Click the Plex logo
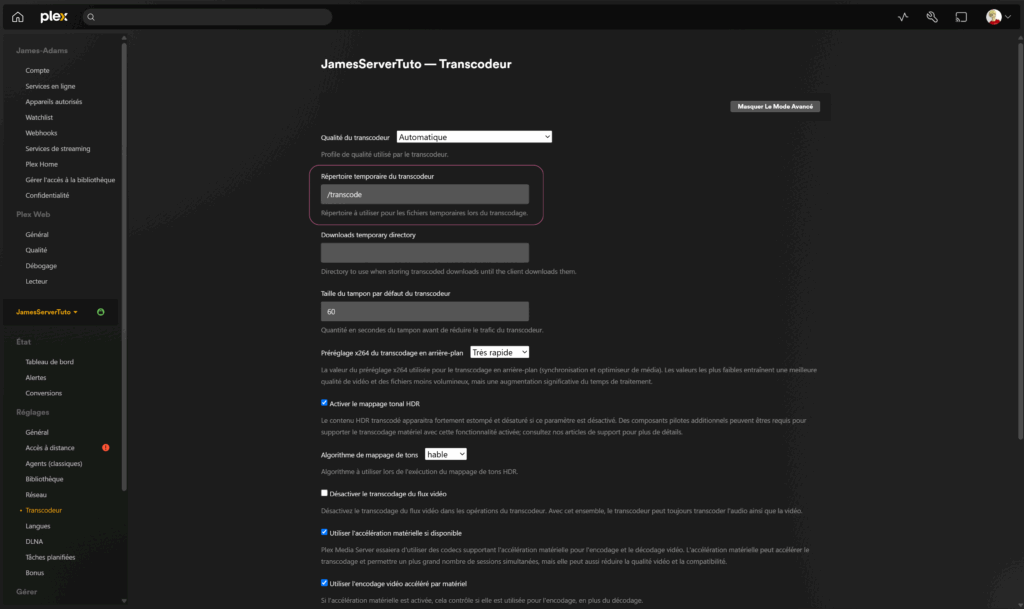1024x609 pixels. [x=54, y=17]
